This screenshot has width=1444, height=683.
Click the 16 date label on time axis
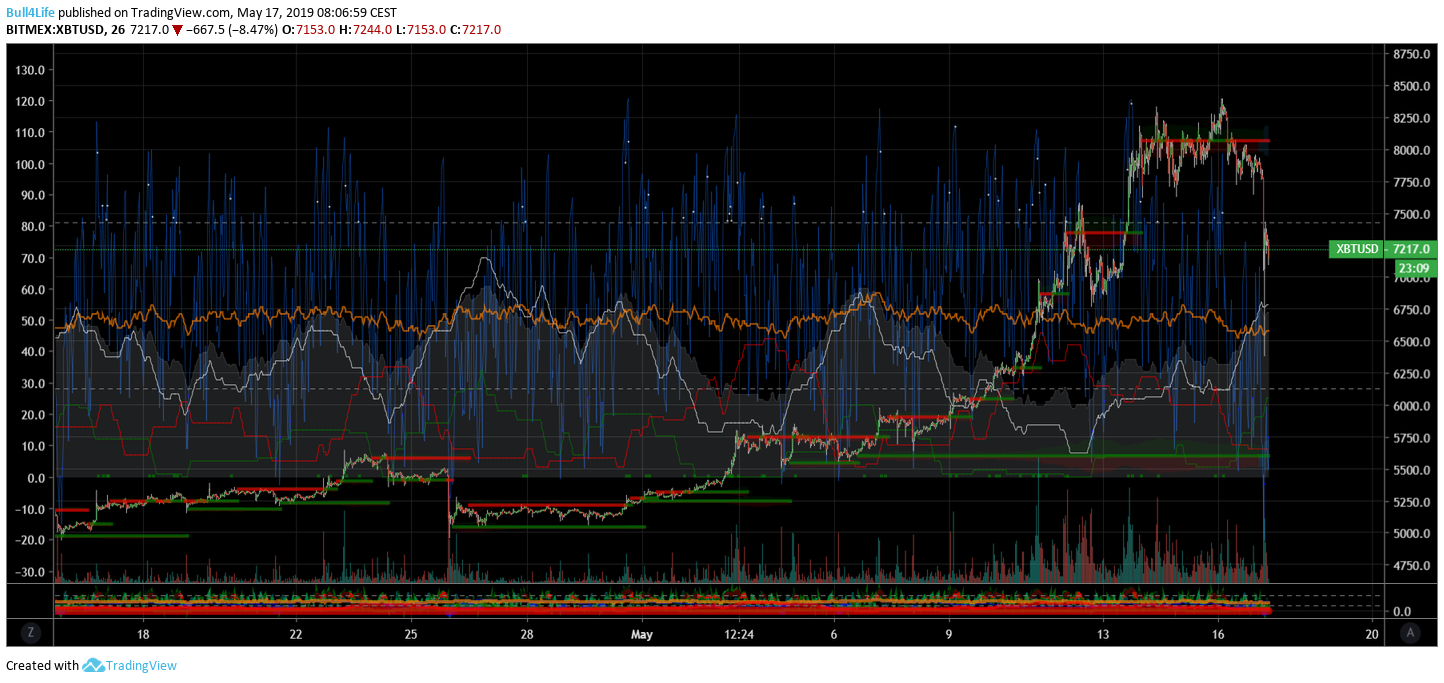[1218, 634]
